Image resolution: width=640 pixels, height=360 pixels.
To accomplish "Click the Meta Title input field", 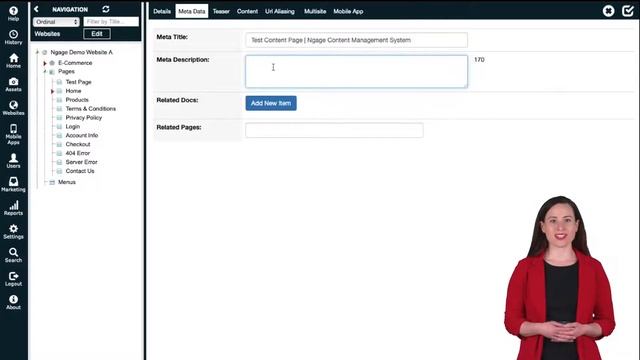I will pos(356,40).
